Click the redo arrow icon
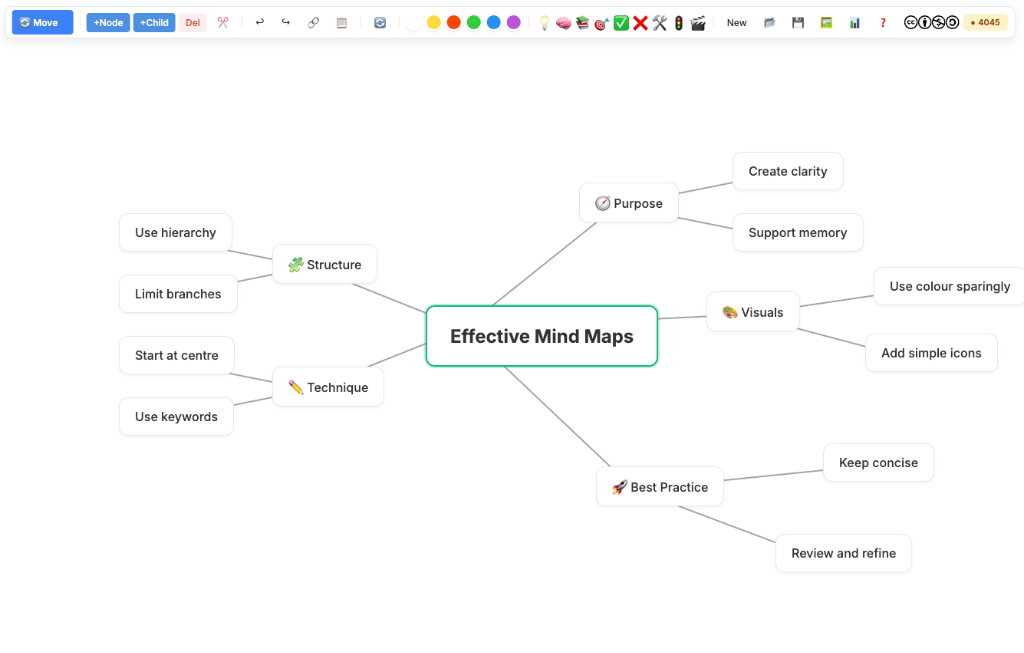The width and height of the screenshot is (1024, 653). pyautogui.click(x=286, y=21)
